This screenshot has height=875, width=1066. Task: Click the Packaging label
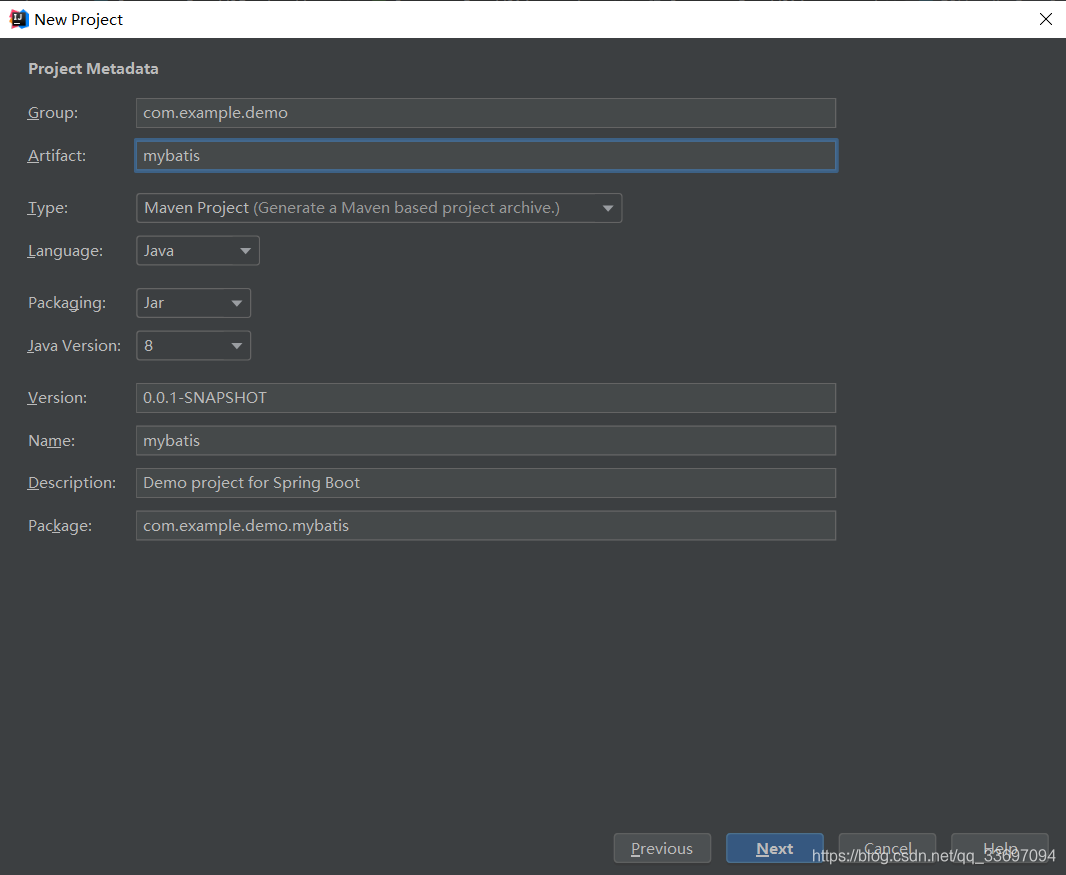click(x=67, y=303)
